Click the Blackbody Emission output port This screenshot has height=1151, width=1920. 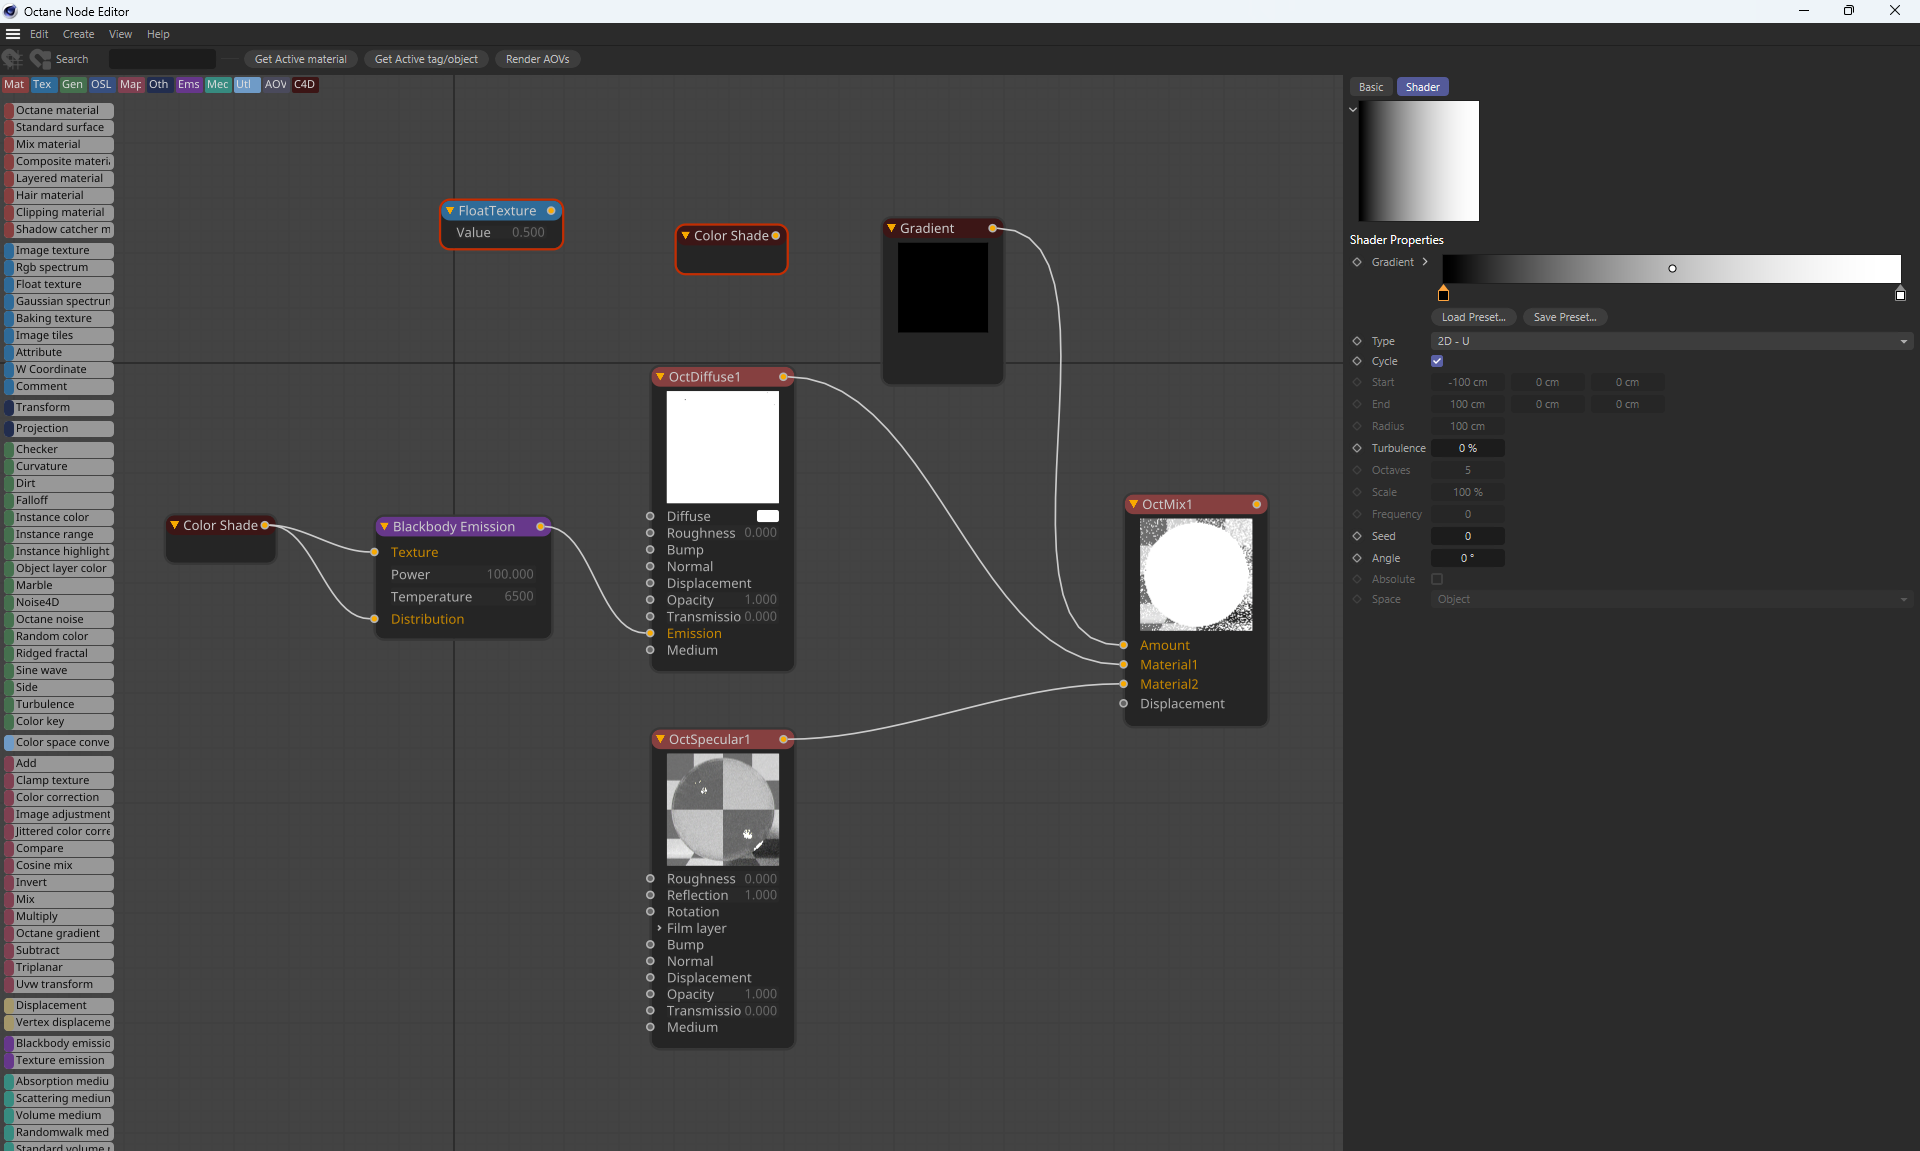click(x=541, y=526)
